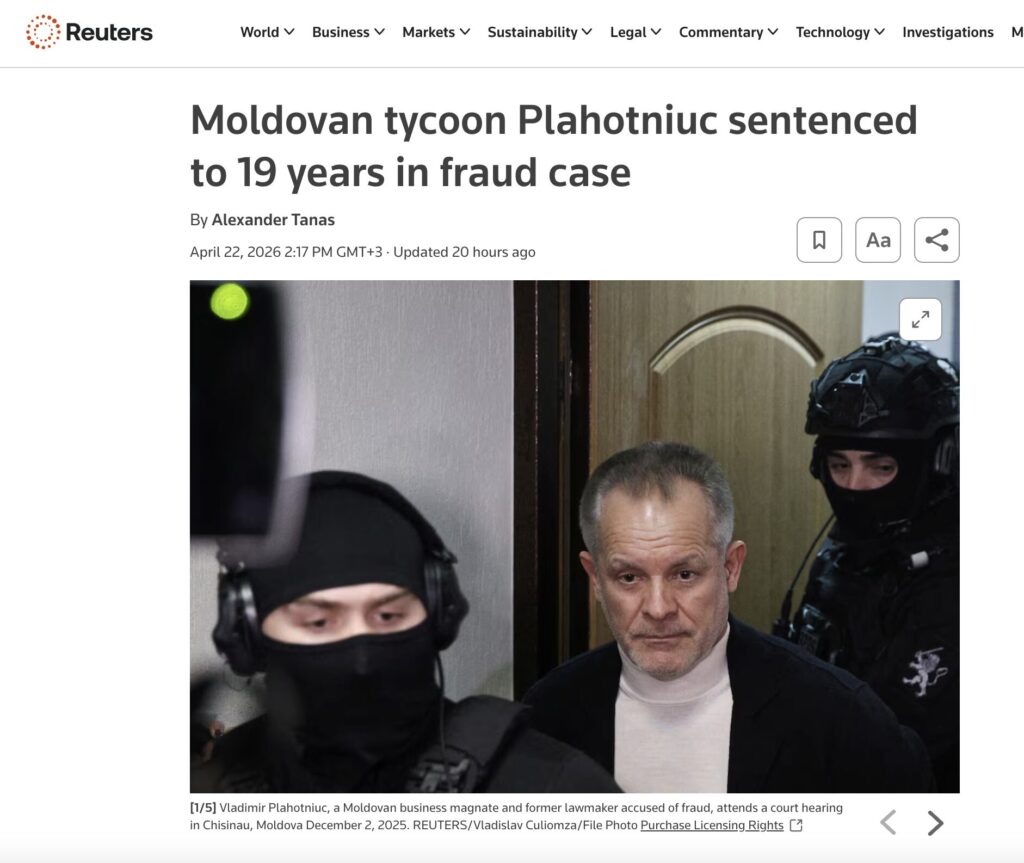Open the Aa text size options

878,240
